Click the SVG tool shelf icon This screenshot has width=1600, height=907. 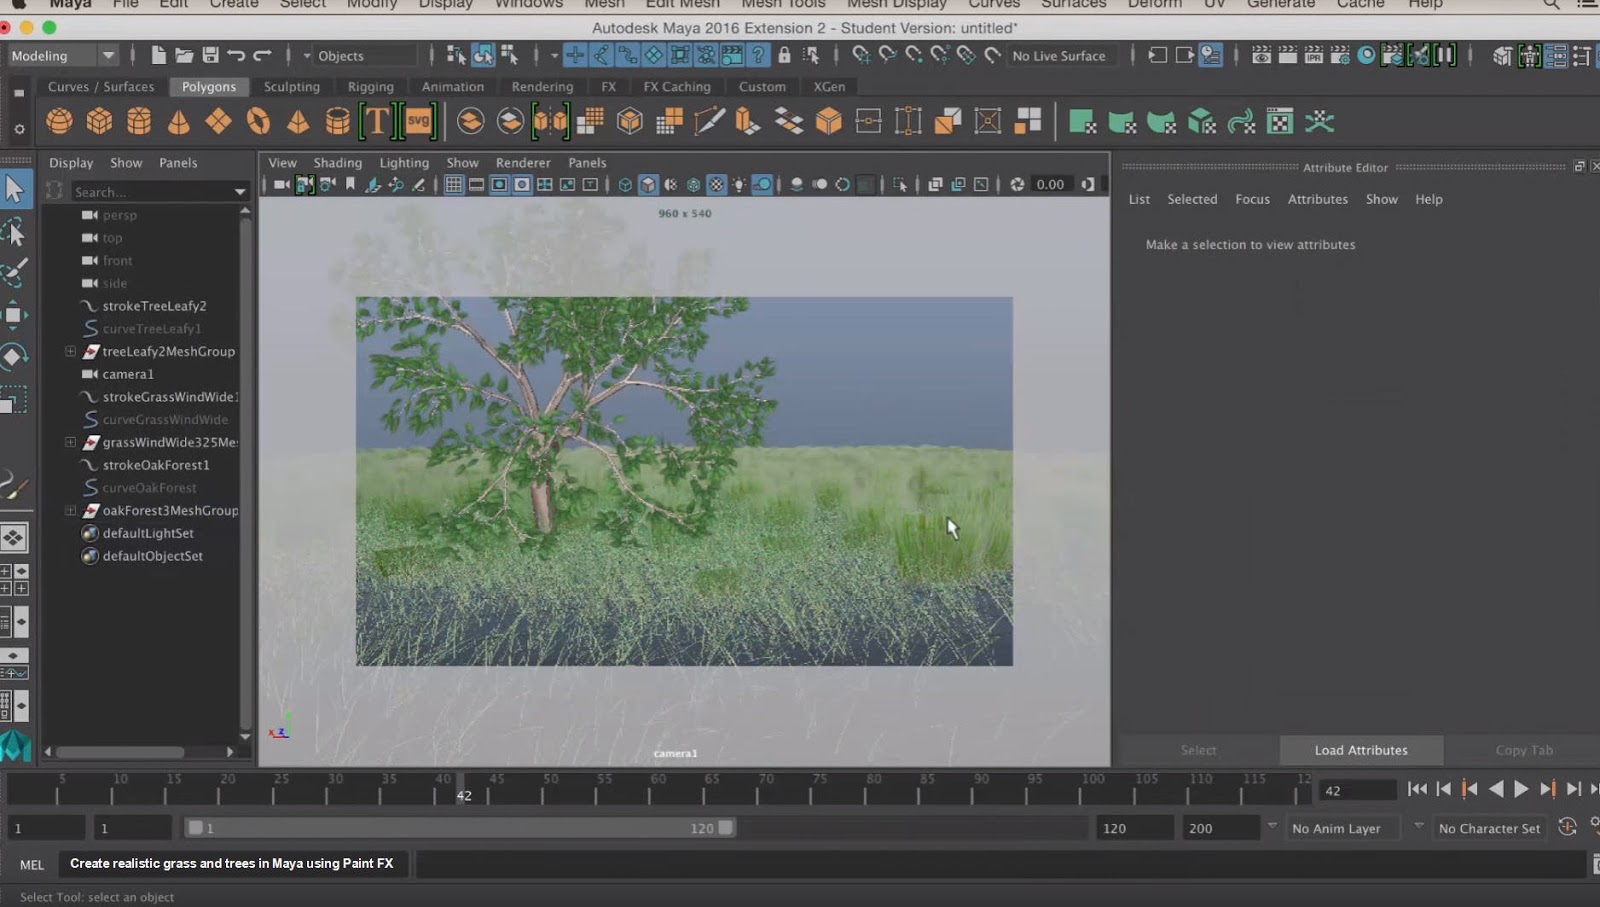click(417, 121)
